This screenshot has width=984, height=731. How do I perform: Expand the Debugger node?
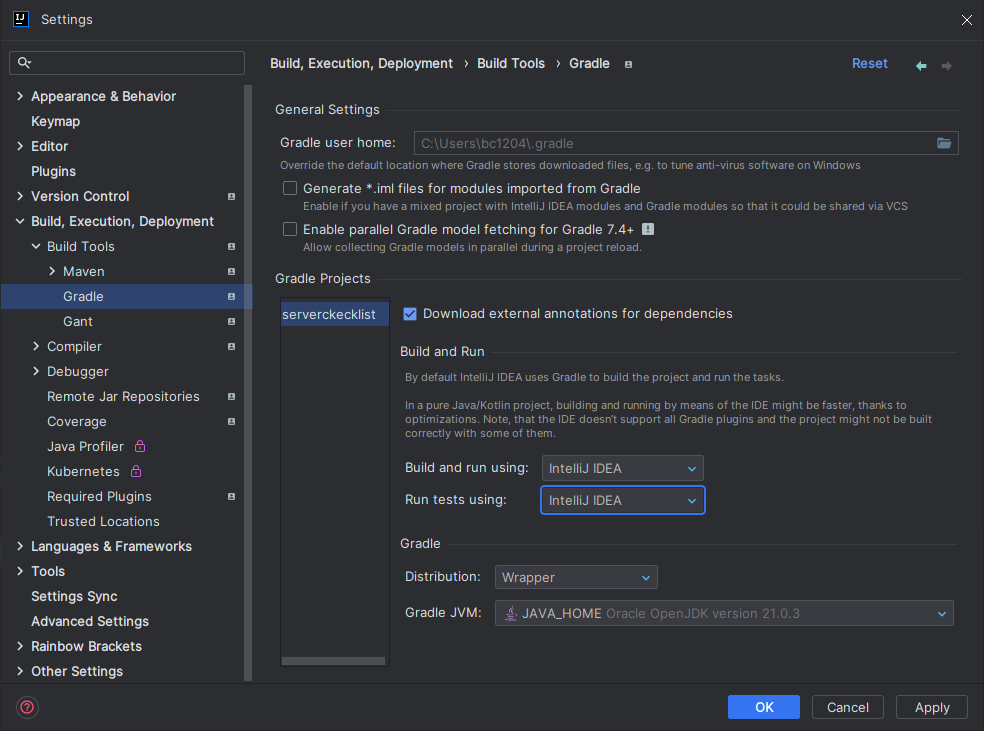point(36,371)
